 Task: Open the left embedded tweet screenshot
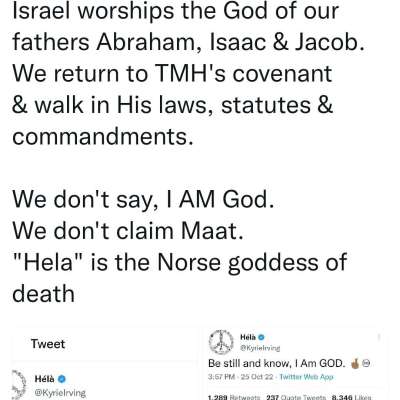(103, 363)
